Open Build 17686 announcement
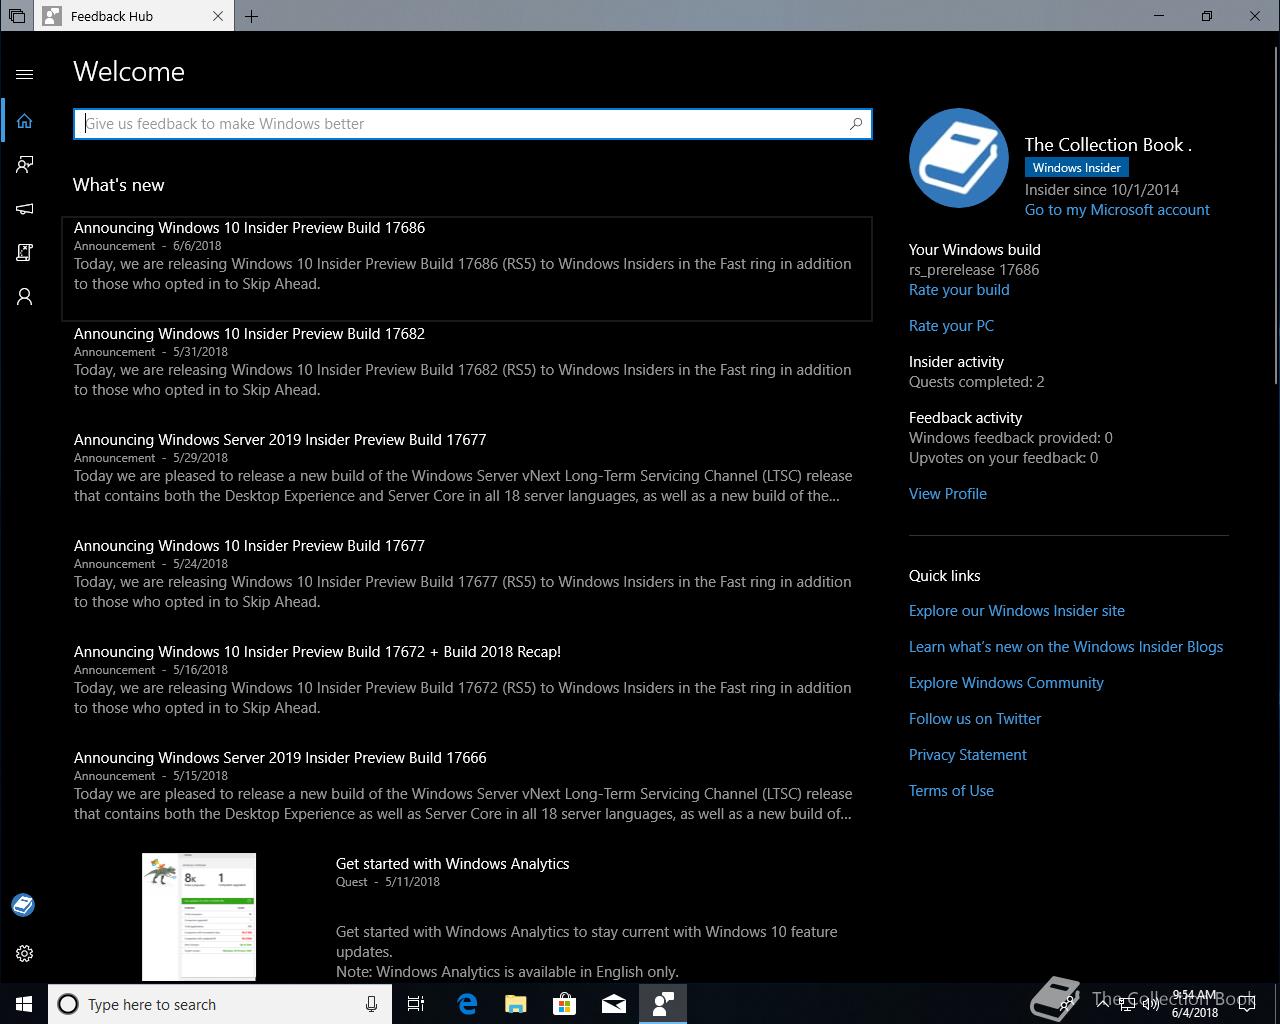 coord(467,268)
